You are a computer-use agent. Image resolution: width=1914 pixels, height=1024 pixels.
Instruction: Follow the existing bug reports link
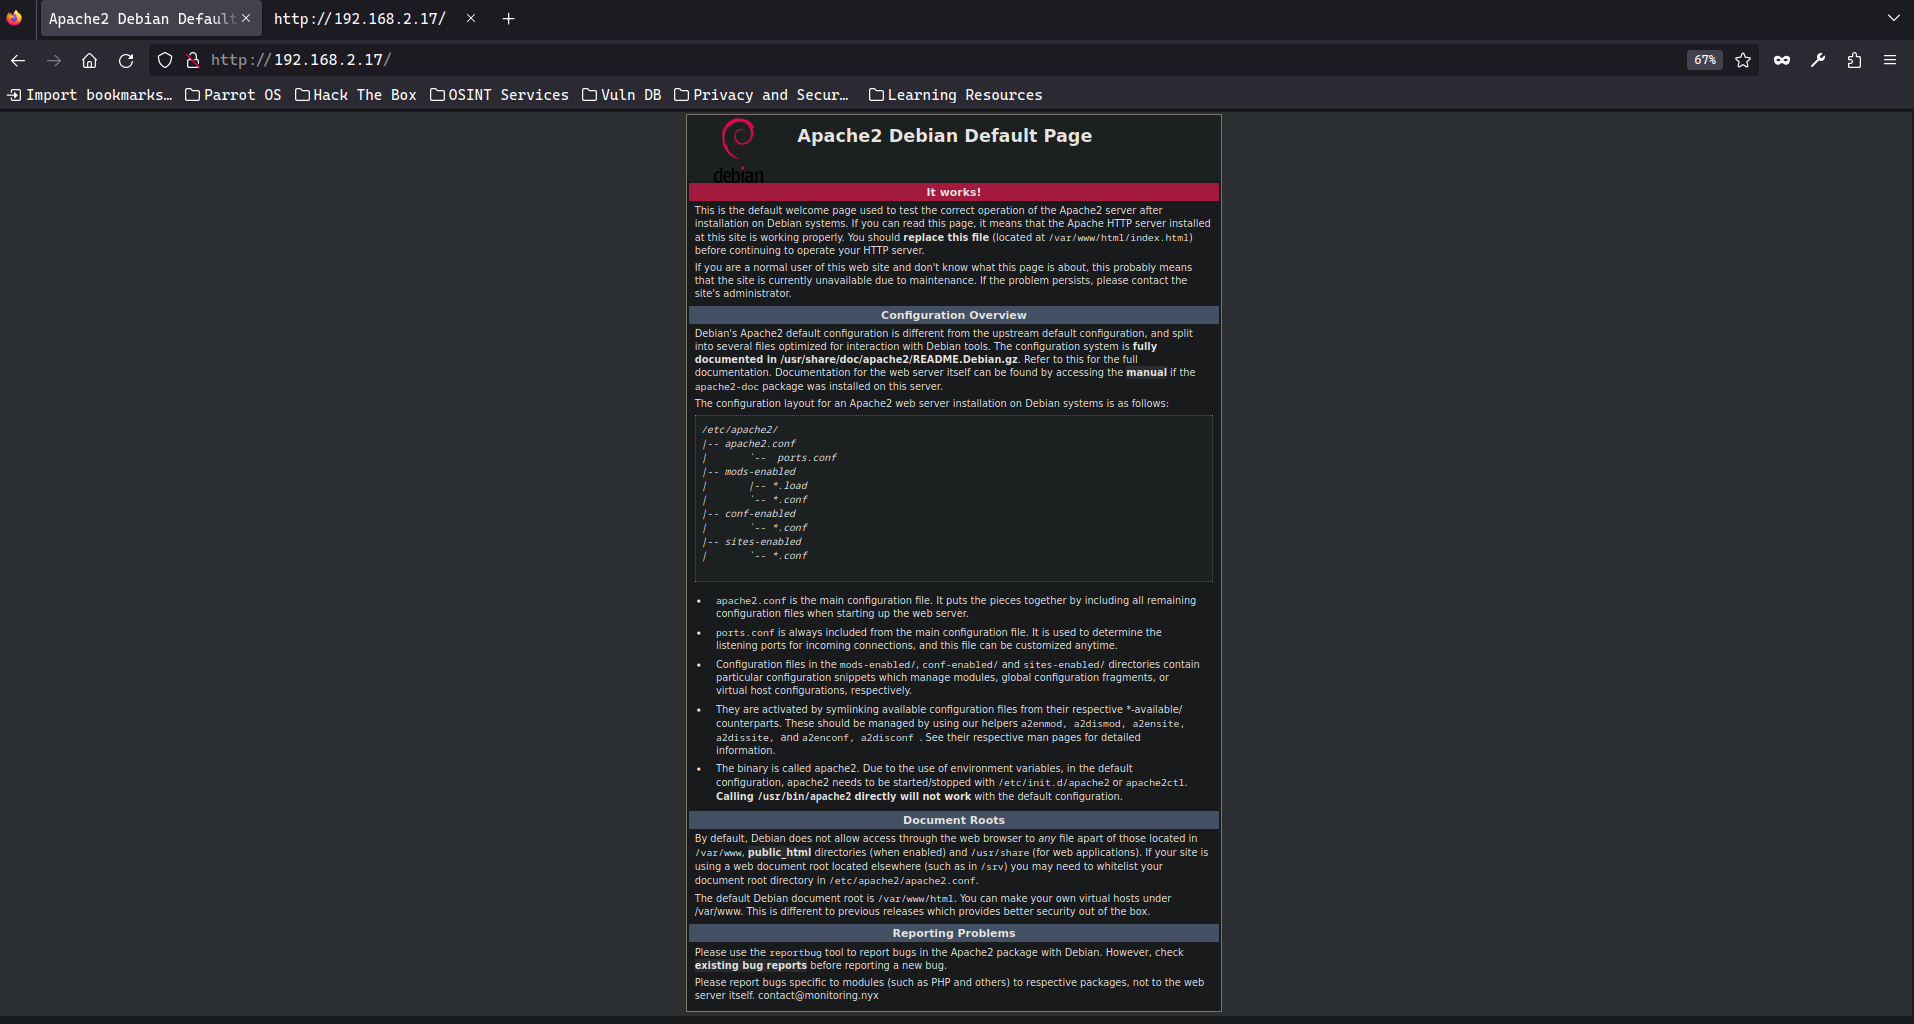[751, 966]
